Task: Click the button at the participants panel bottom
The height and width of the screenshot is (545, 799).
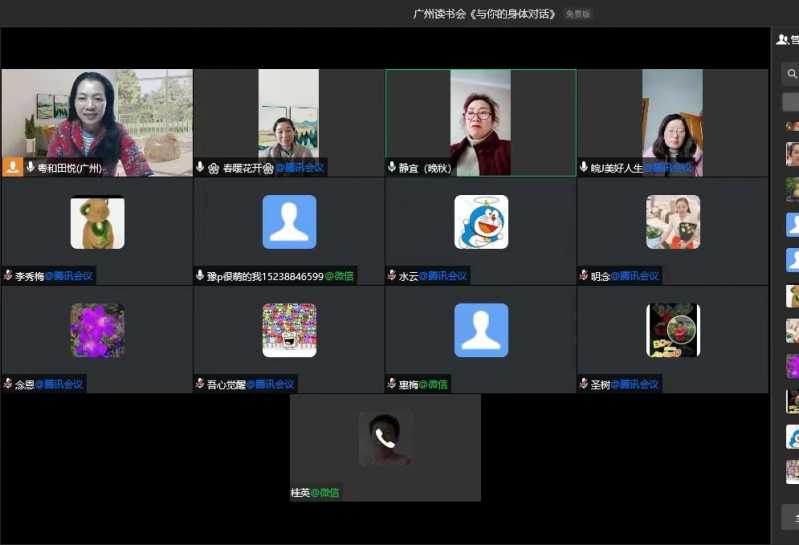Action: [790, 517]
